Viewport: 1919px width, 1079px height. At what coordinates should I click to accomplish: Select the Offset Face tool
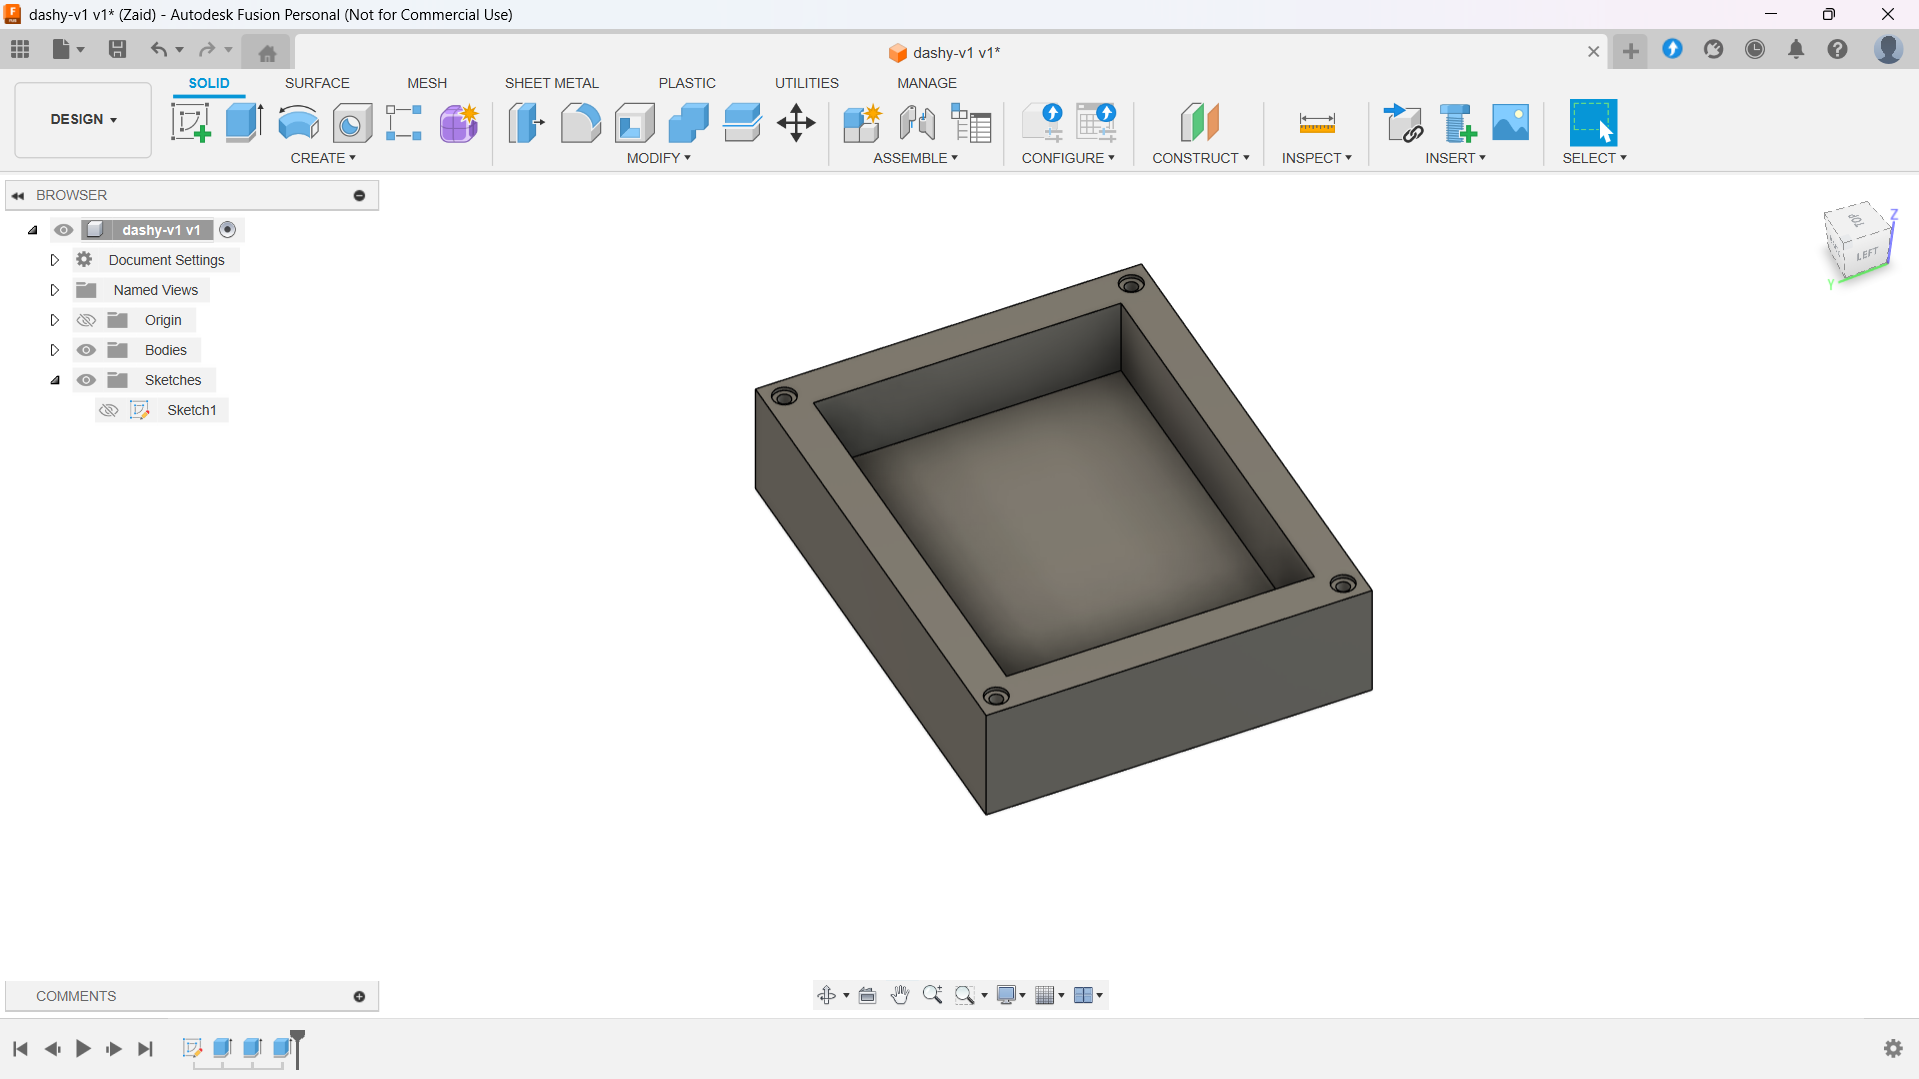click(x=742, y=123)
